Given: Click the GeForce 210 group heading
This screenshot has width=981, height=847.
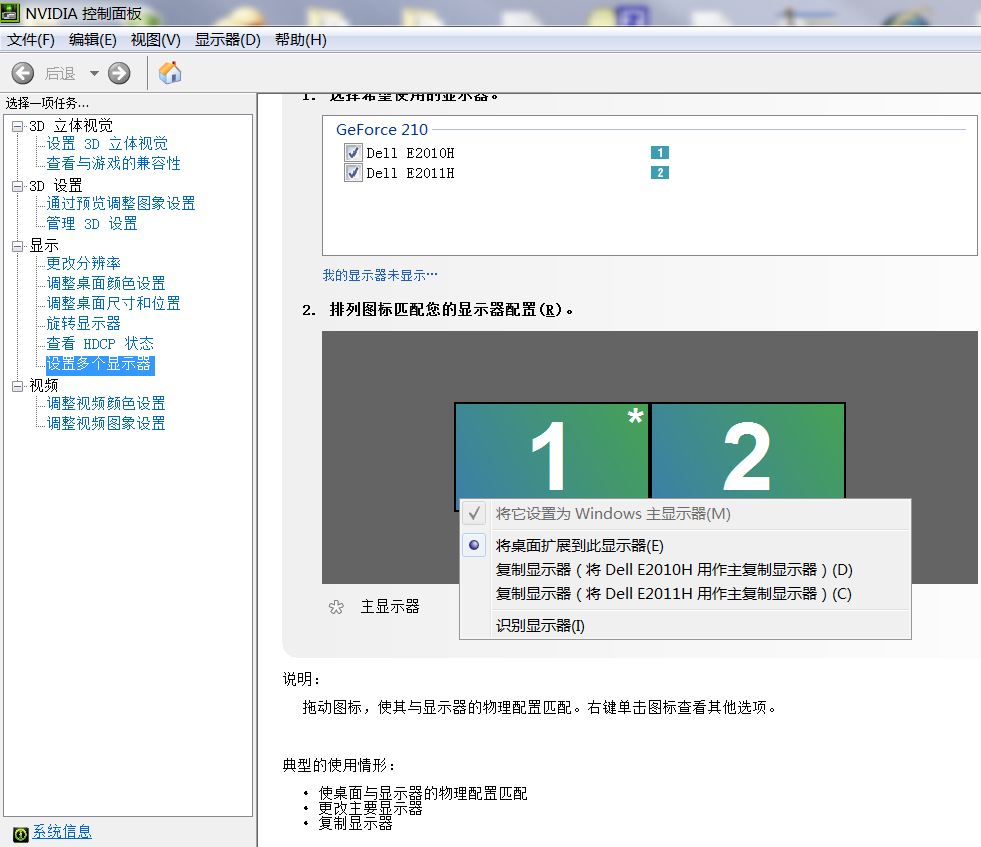Looking at the screenshot, I should coord(382,129).
